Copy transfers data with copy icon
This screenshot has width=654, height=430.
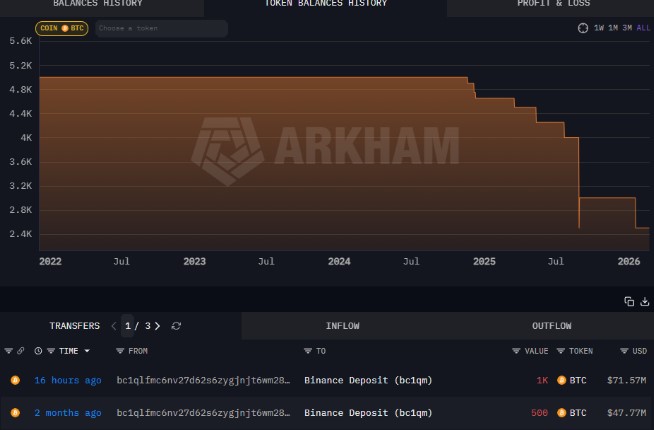(x=629, y=301)
